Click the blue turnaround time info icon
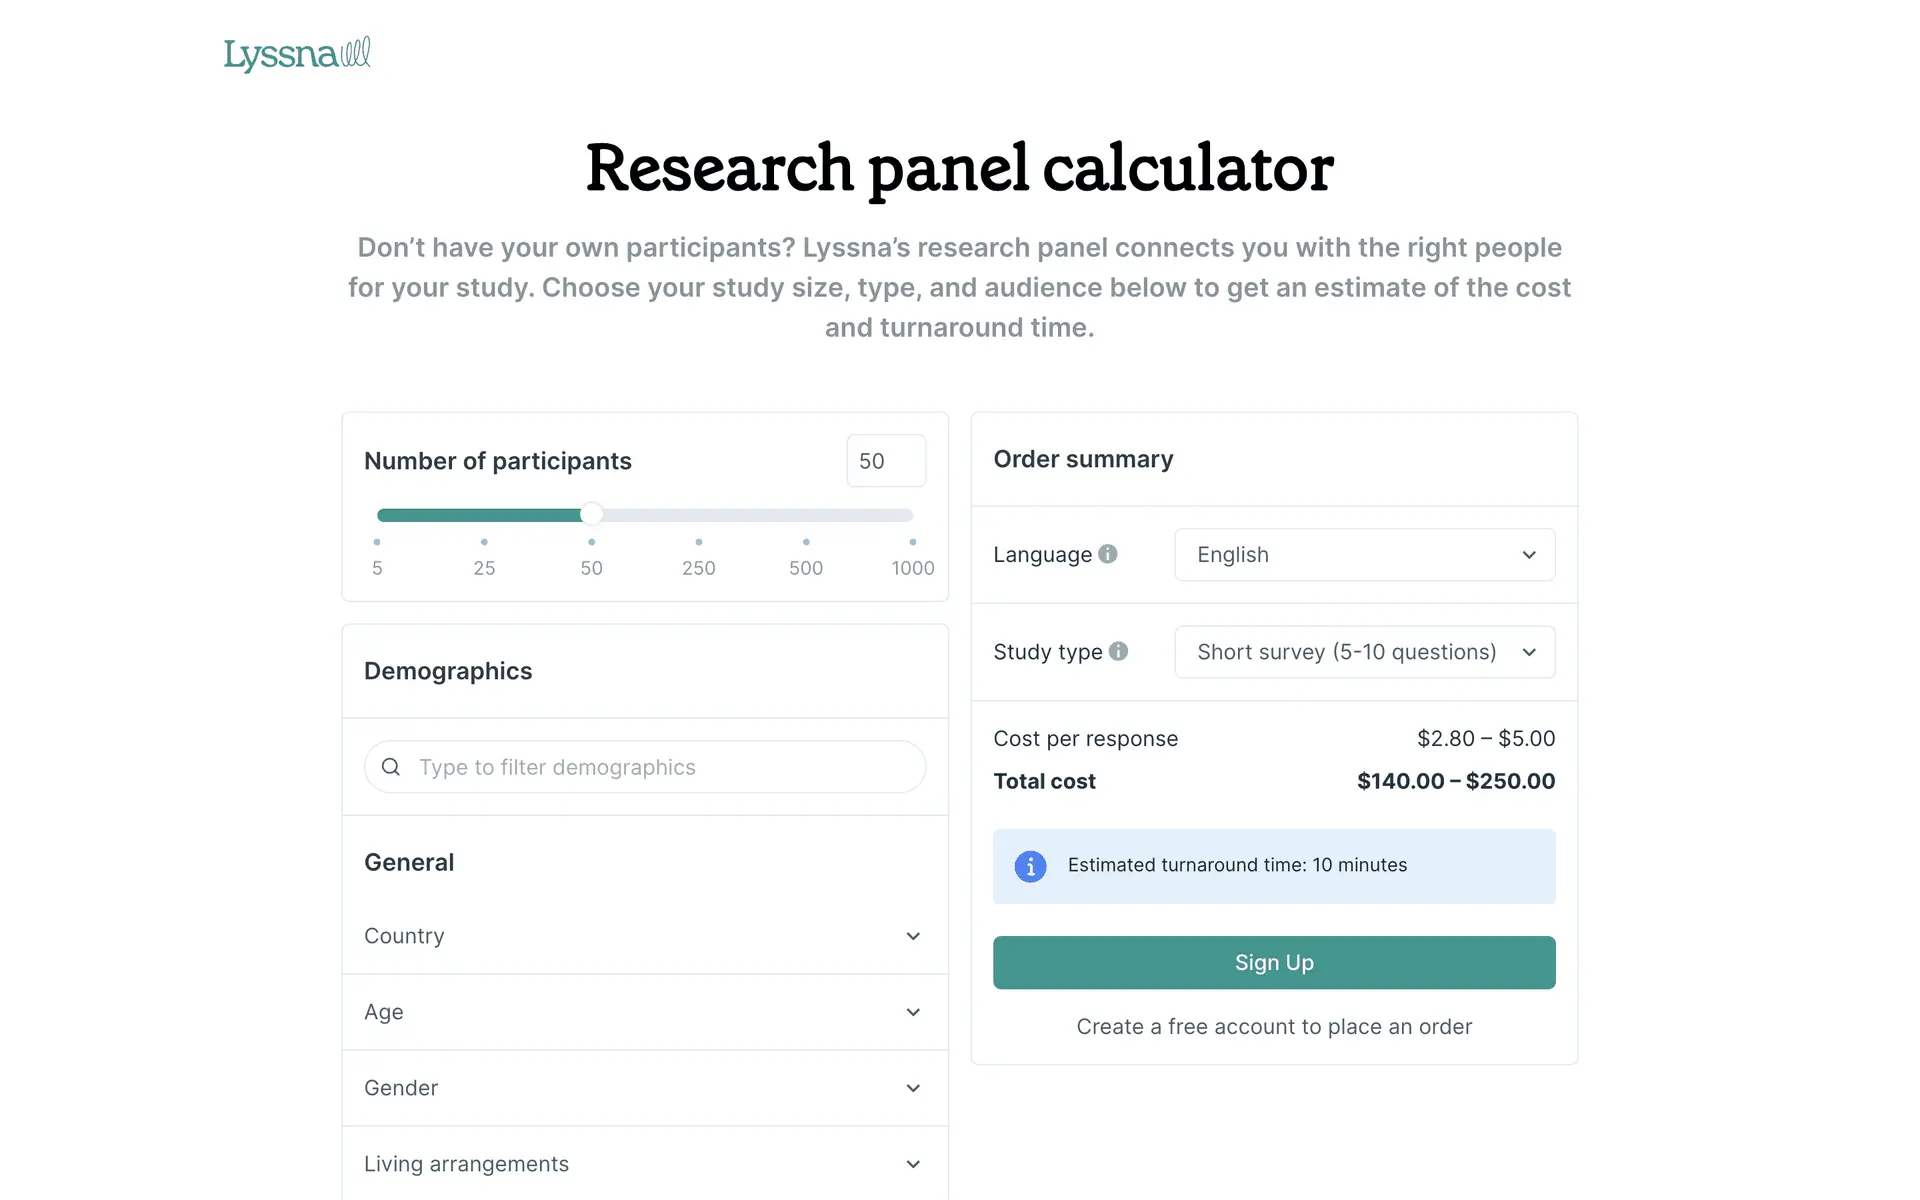Image resolution: width=1920 pixels, height=1200 pixels. tap(1031, 866)
